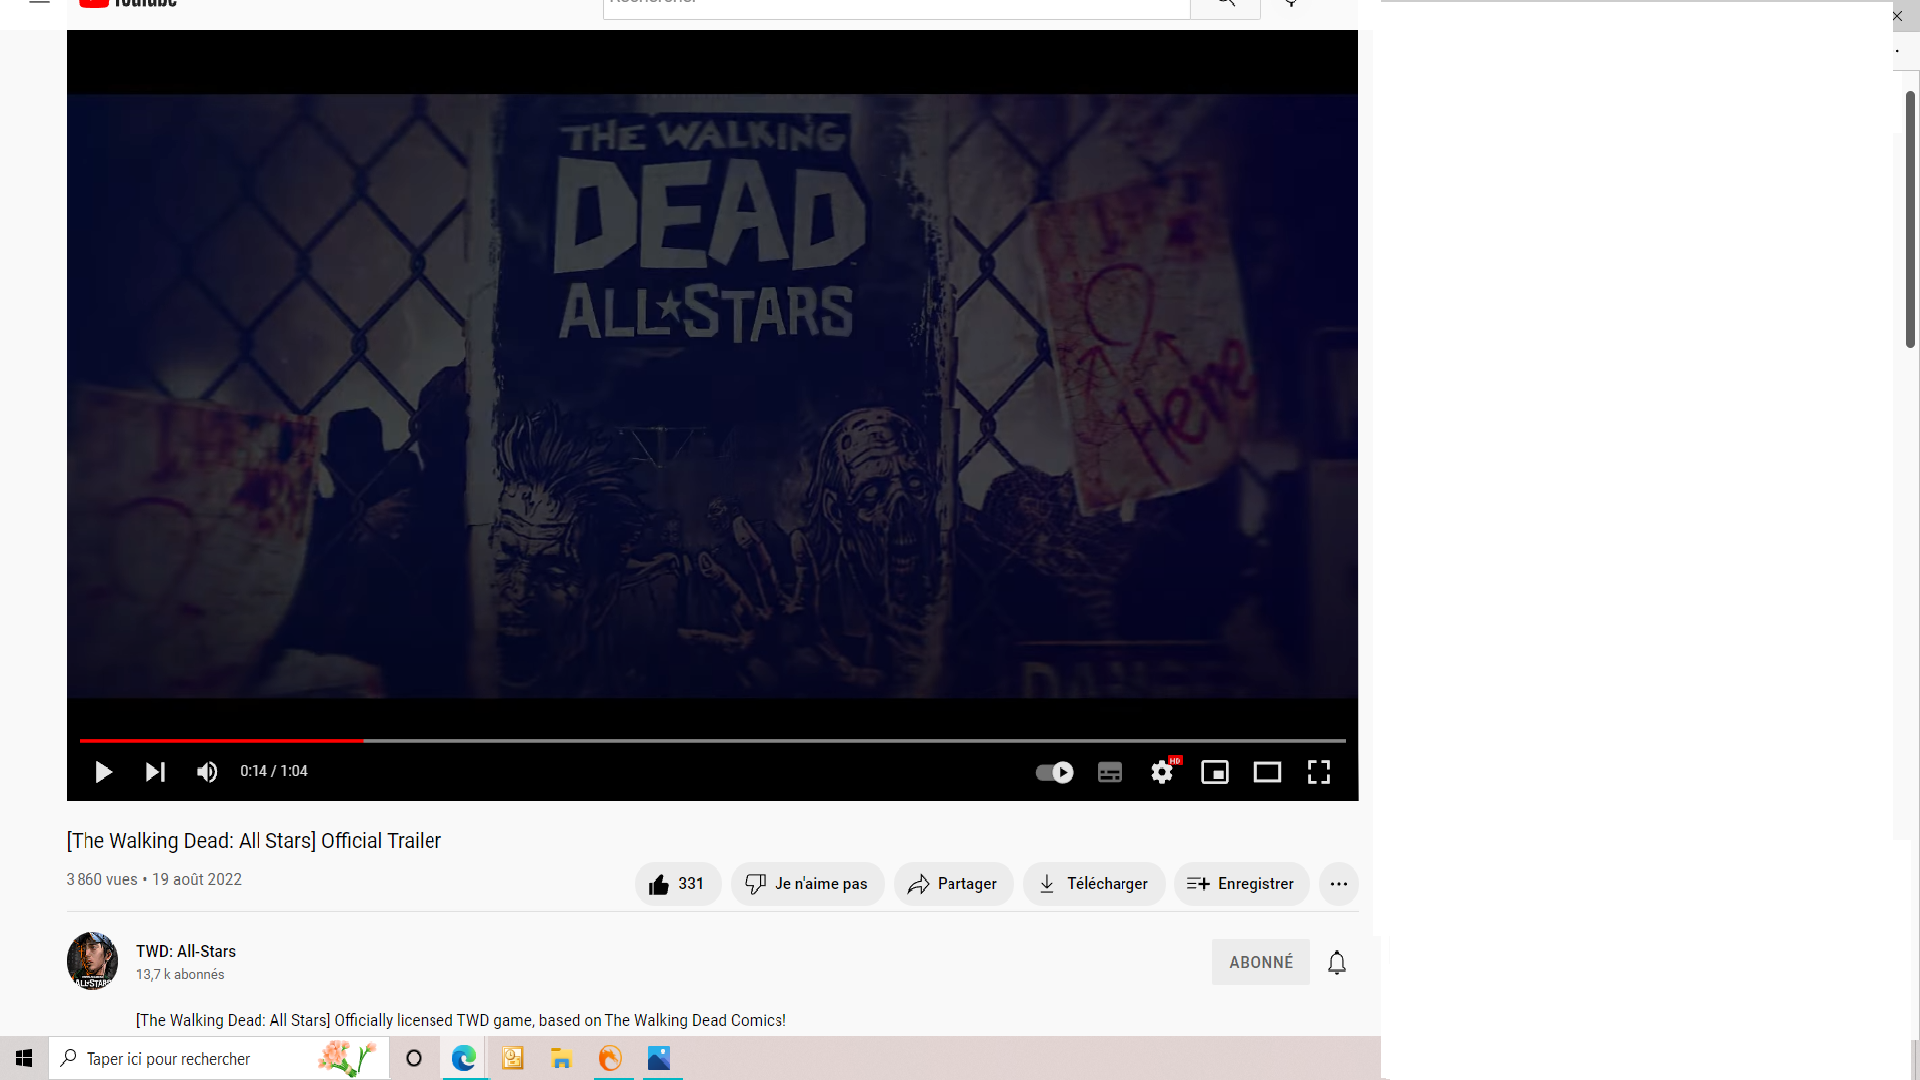Click Télécharger to download the video
Viewport: 1920px width, 1080px height.
tap(1094, 884)
